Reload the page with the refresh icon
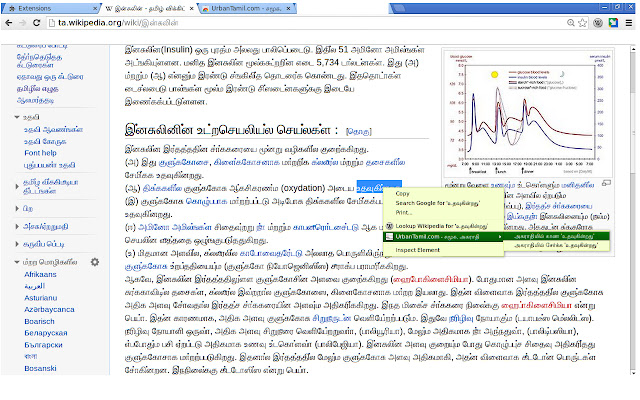The width and height of the screenshot is (640, 400). 36,23
